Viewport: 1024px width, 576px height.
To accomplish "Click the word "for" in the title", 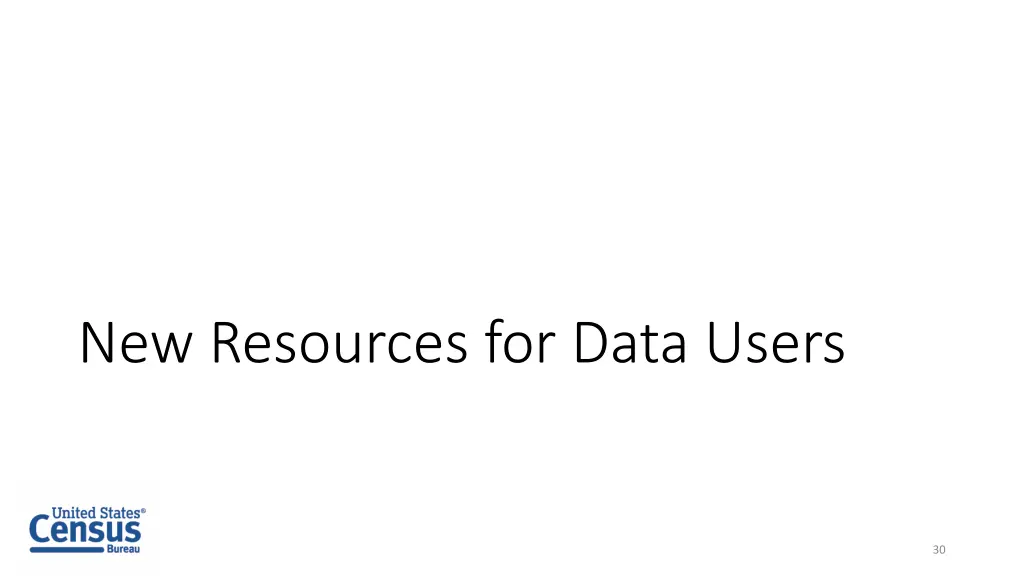I will 517,343.
